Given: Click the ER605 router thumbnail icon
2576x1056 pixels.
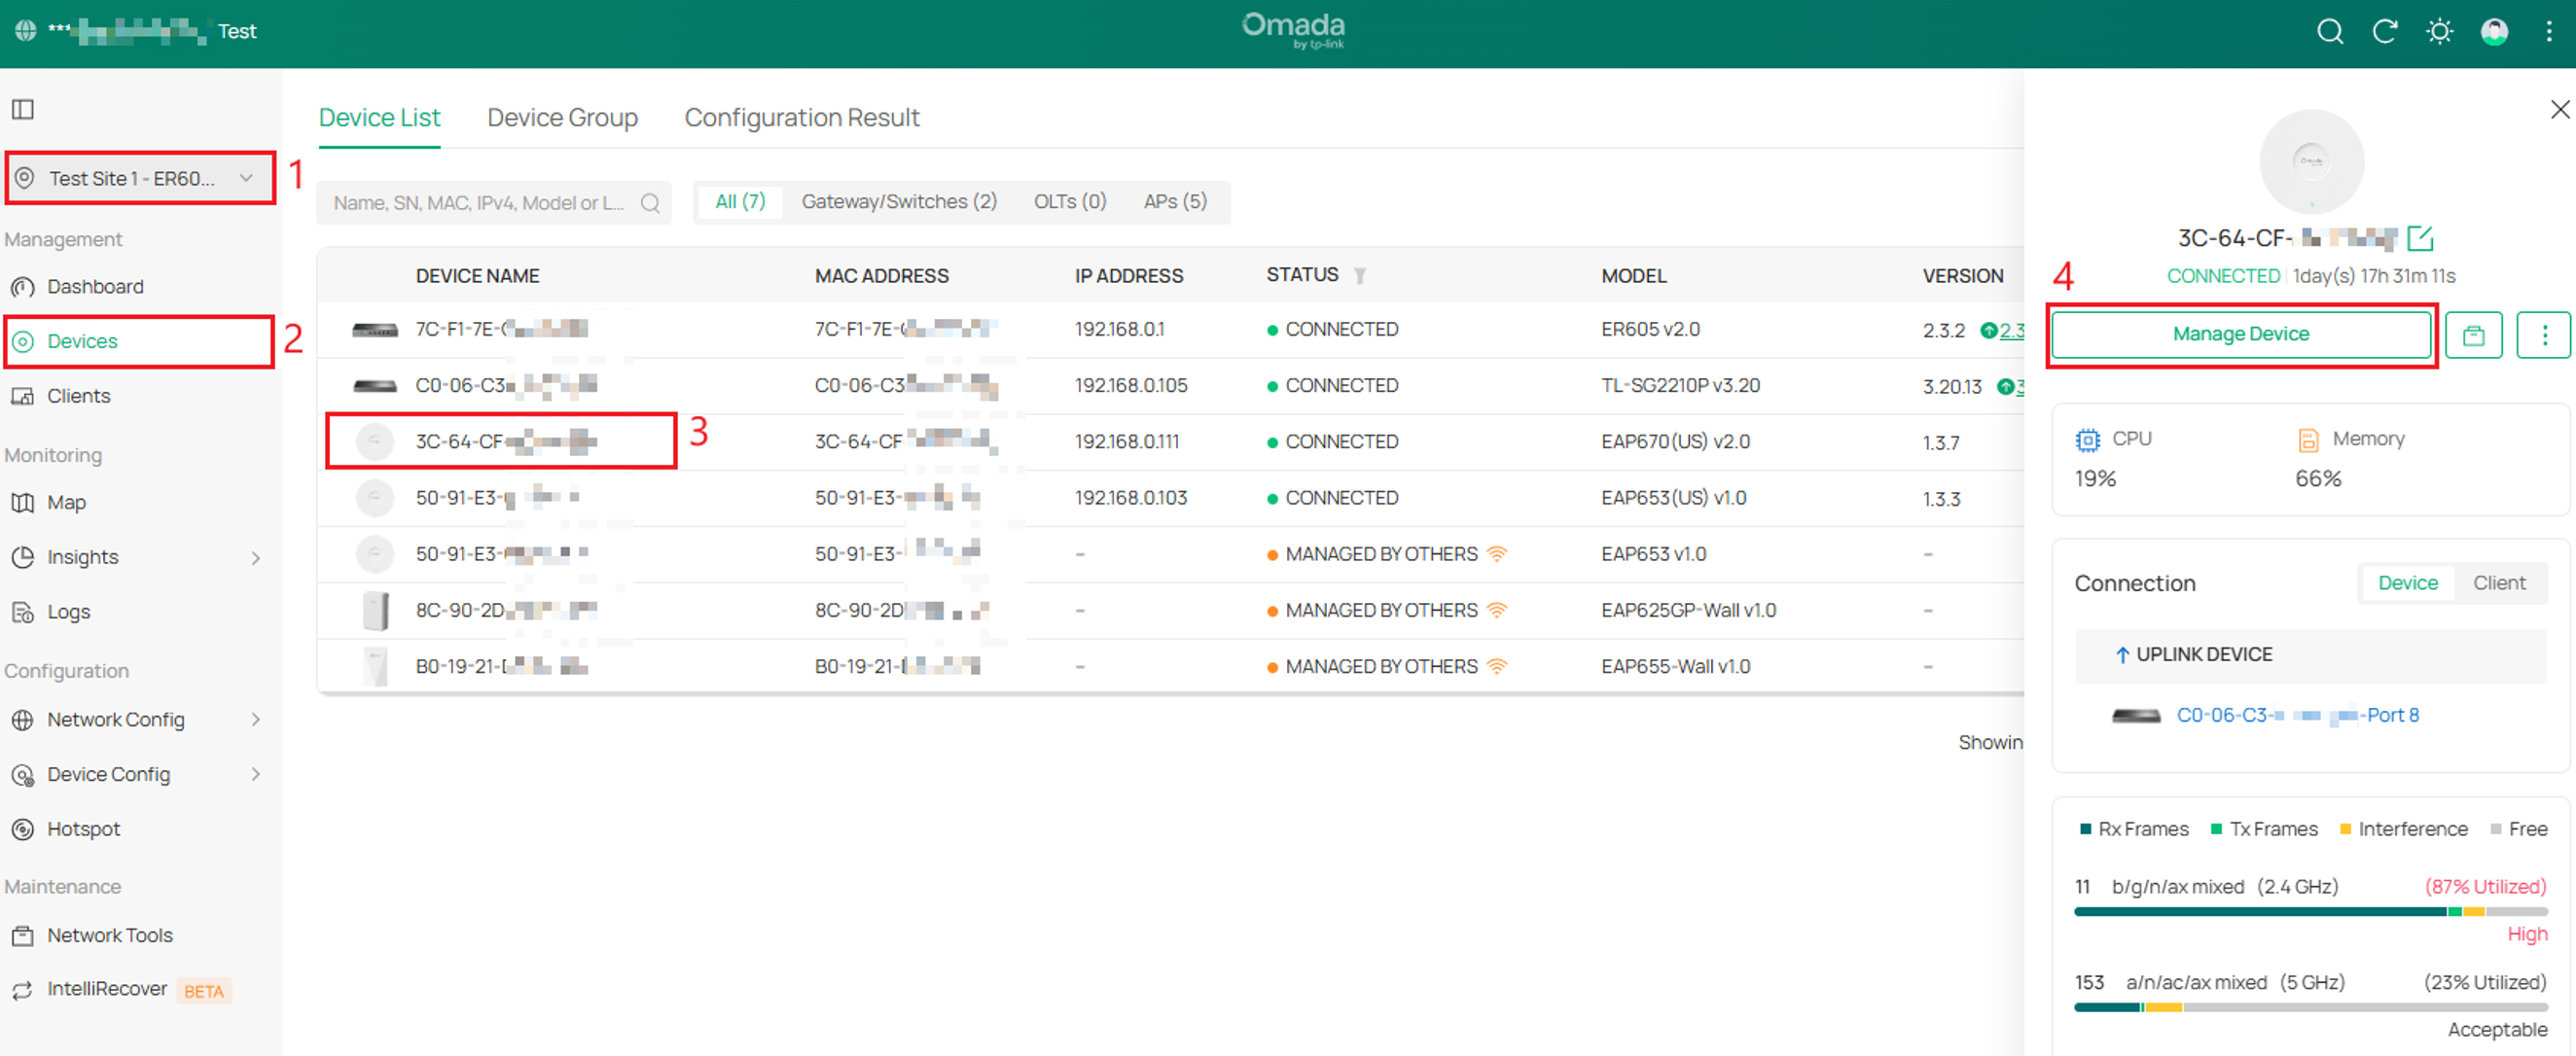Looking at the screenshot, I should tap(375, 330).
